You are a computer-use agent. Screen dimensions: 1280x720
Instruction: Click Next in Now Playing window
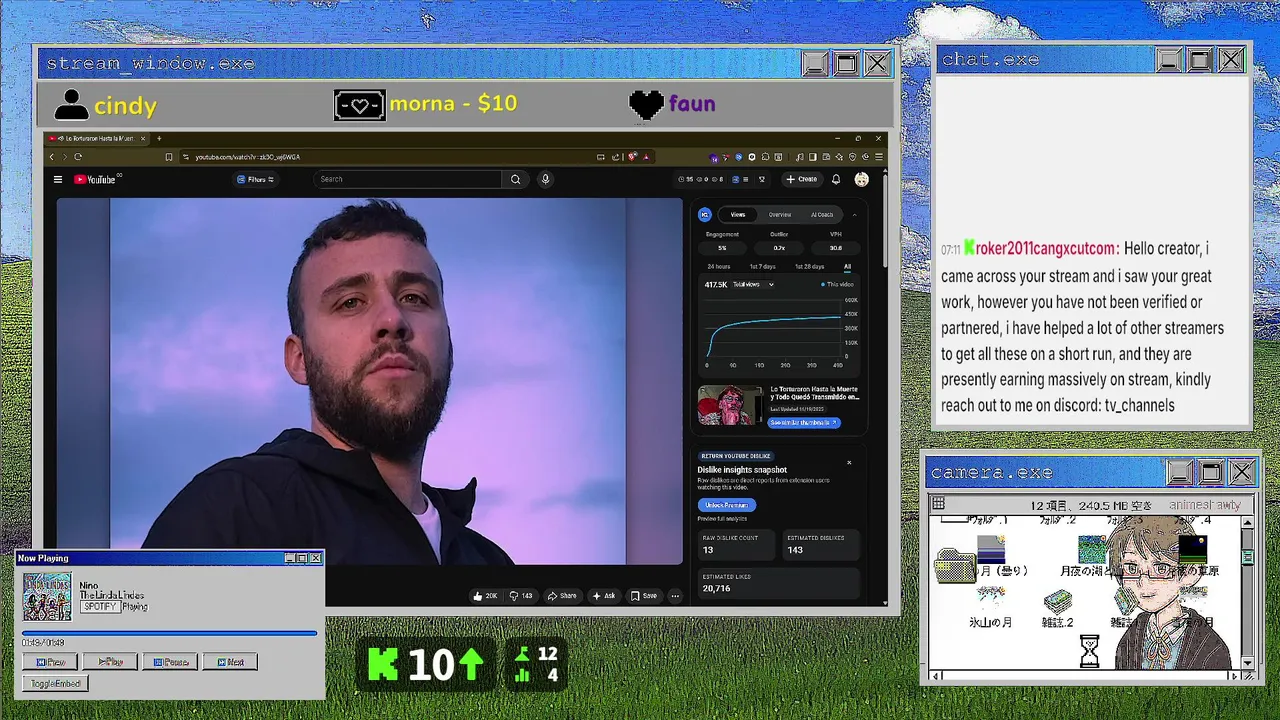[x=229, y=662]
